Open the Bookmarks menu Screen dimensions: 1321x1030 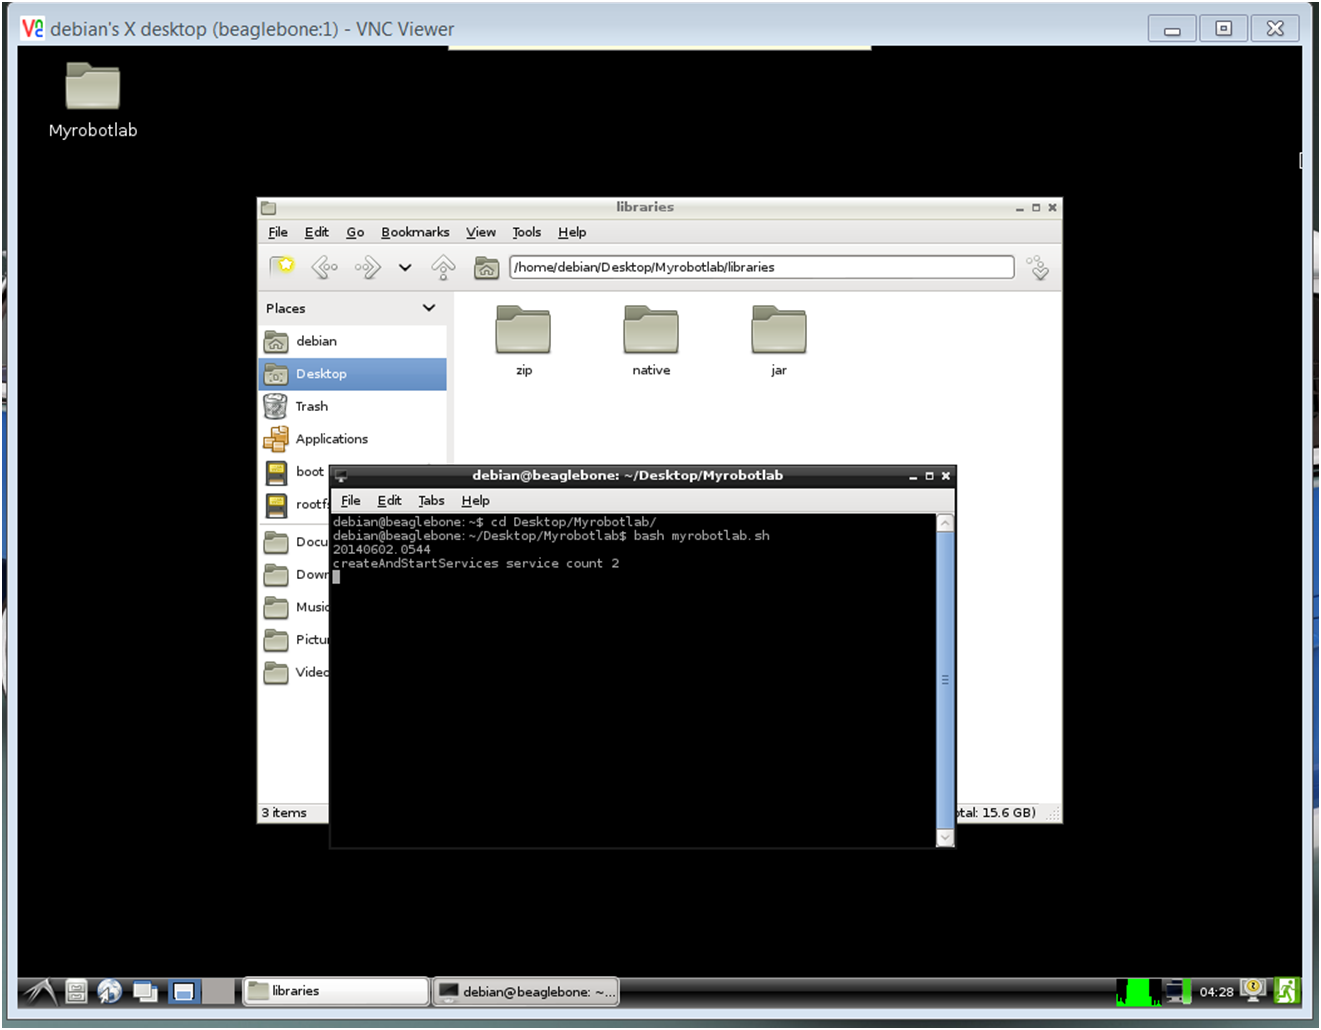(415, 232)
